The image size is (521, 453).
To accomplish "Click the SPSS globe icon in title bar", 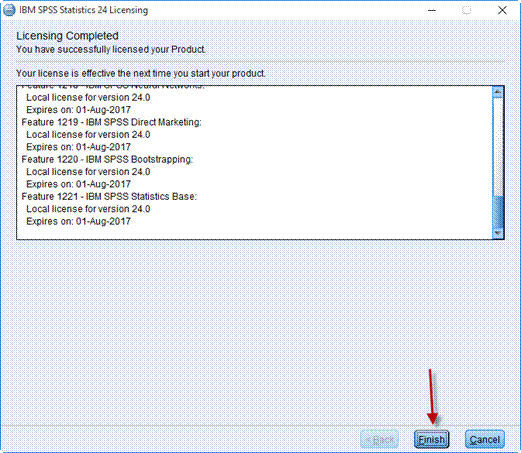I will (x=9, y=10).
